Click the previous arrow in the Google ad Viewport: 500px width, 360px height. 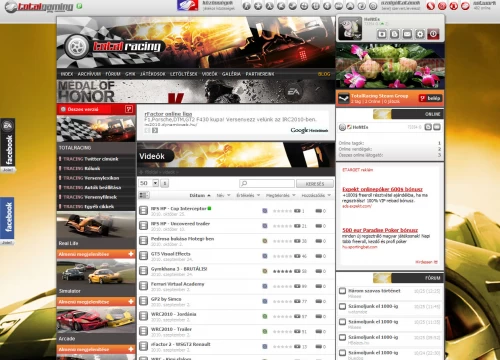click(148, 130)
